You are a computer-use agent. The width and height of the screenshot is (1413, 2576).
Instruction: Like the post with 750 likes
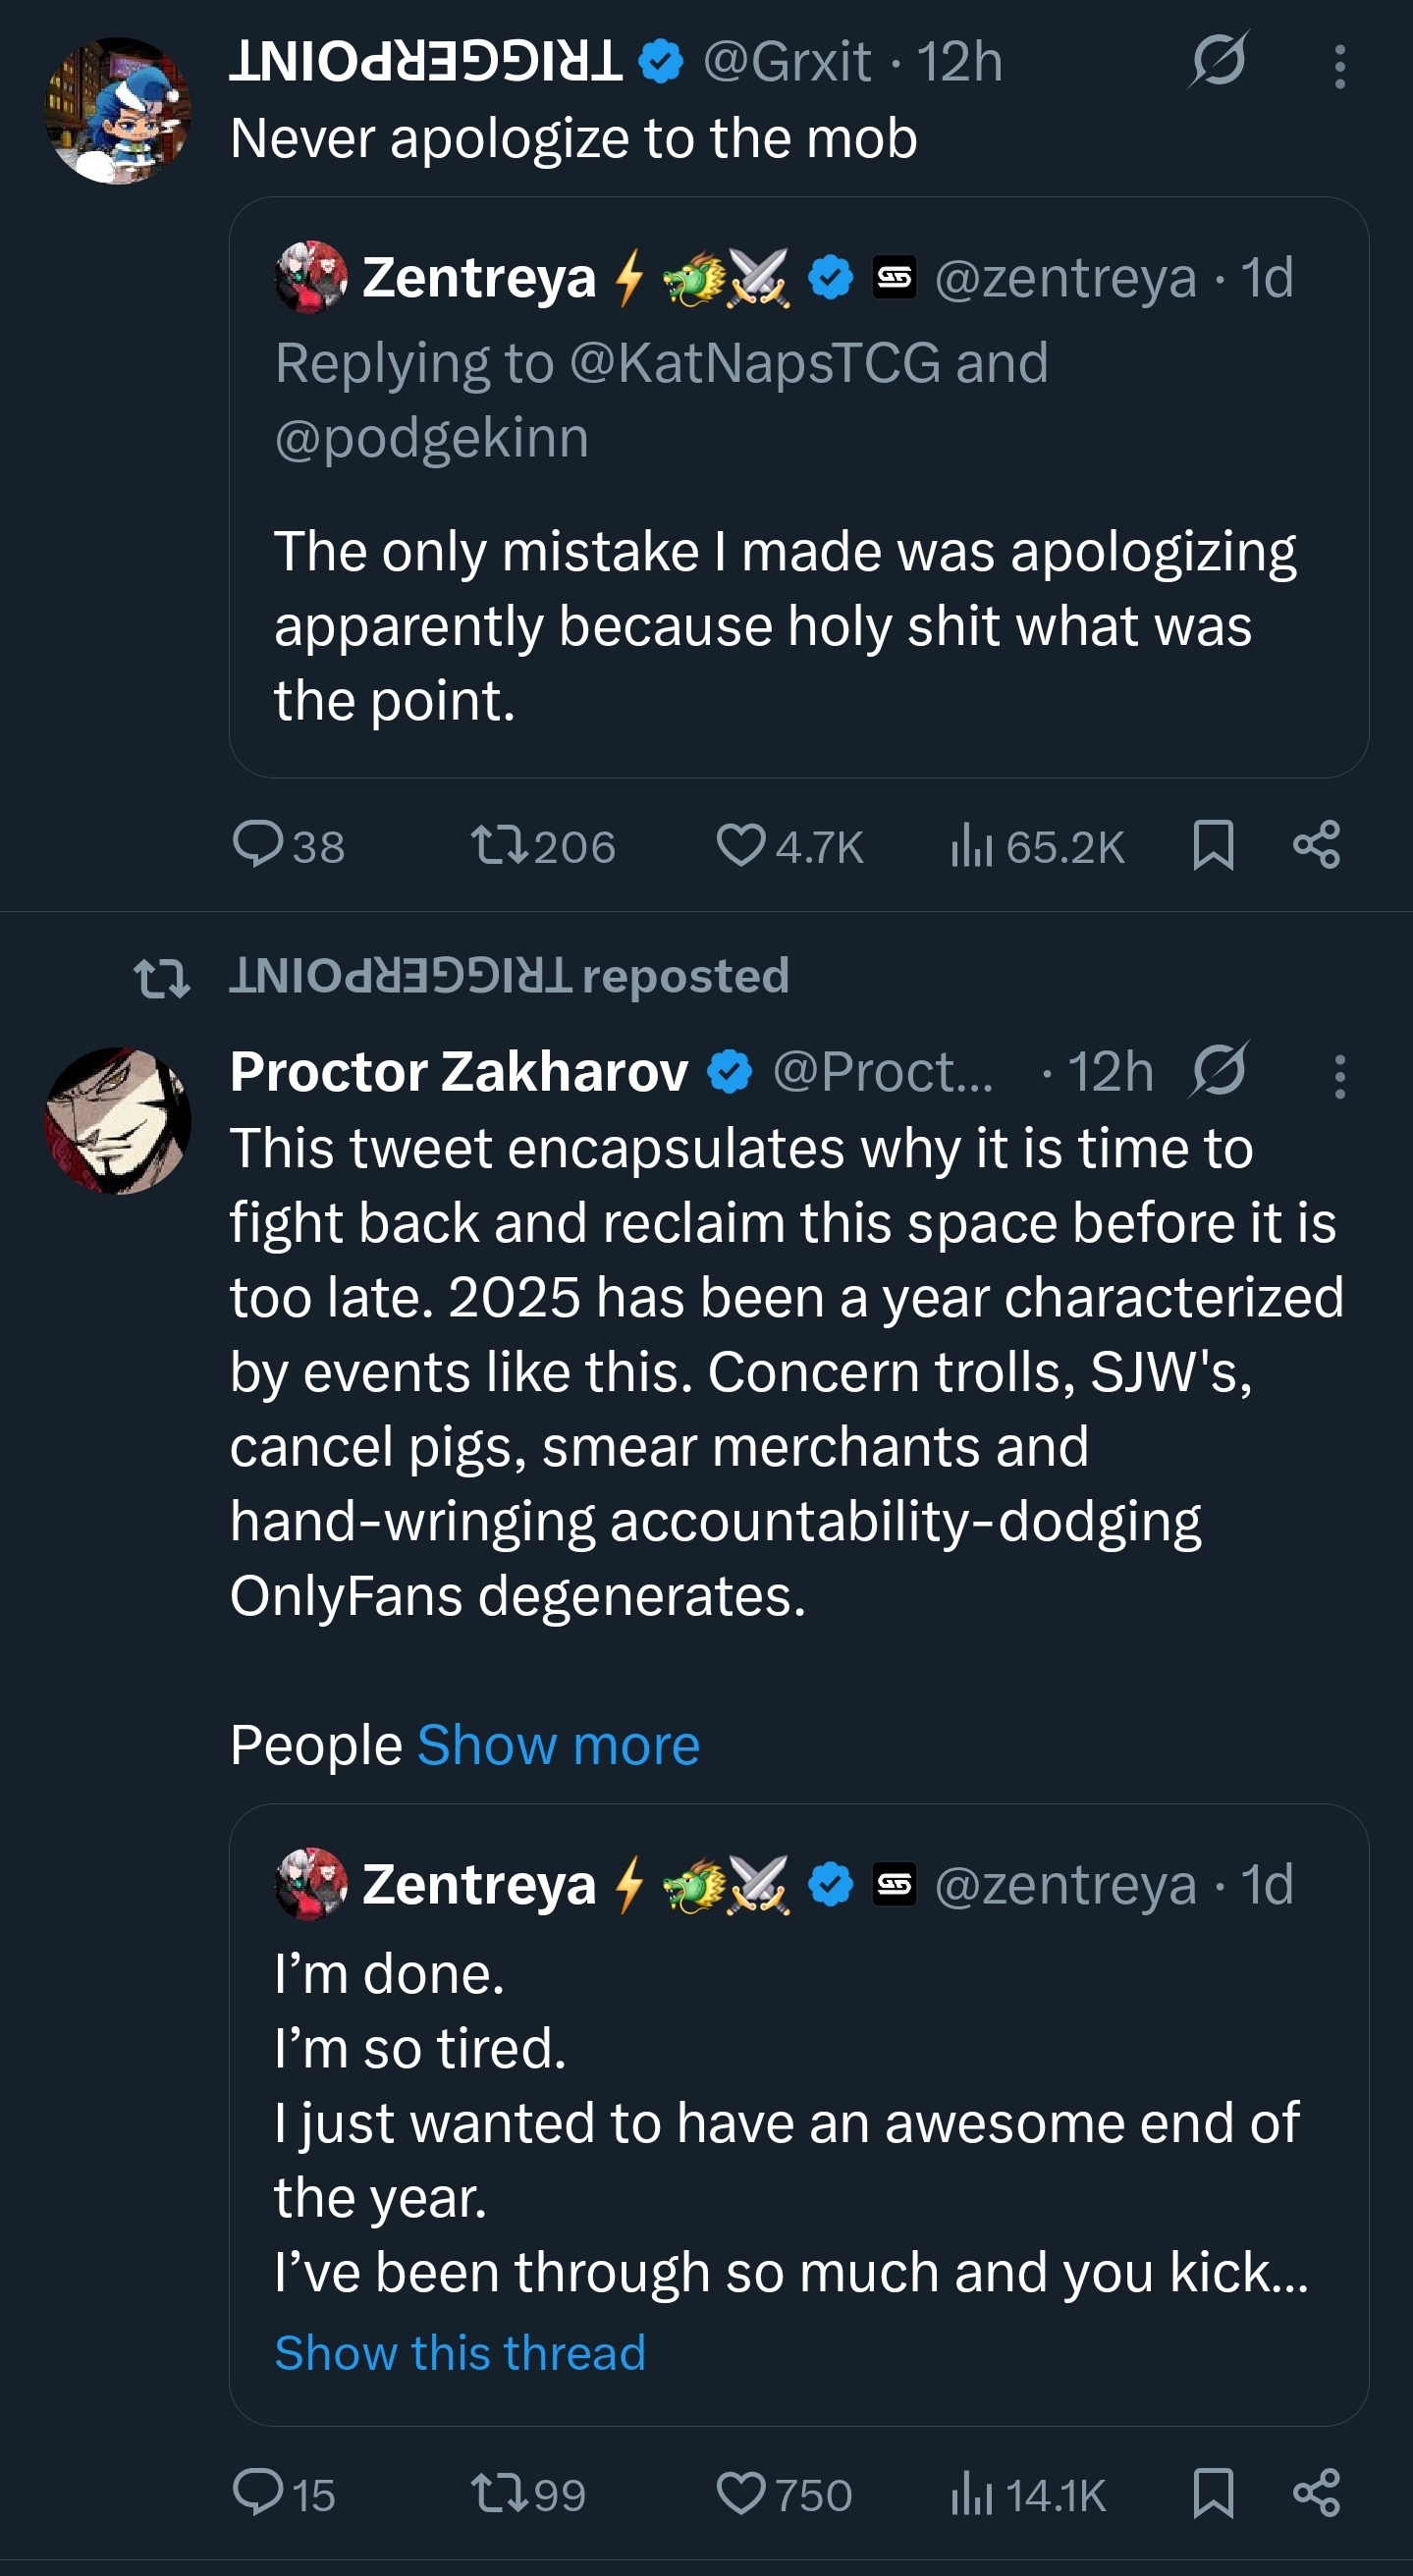[x=741, y=2492]
